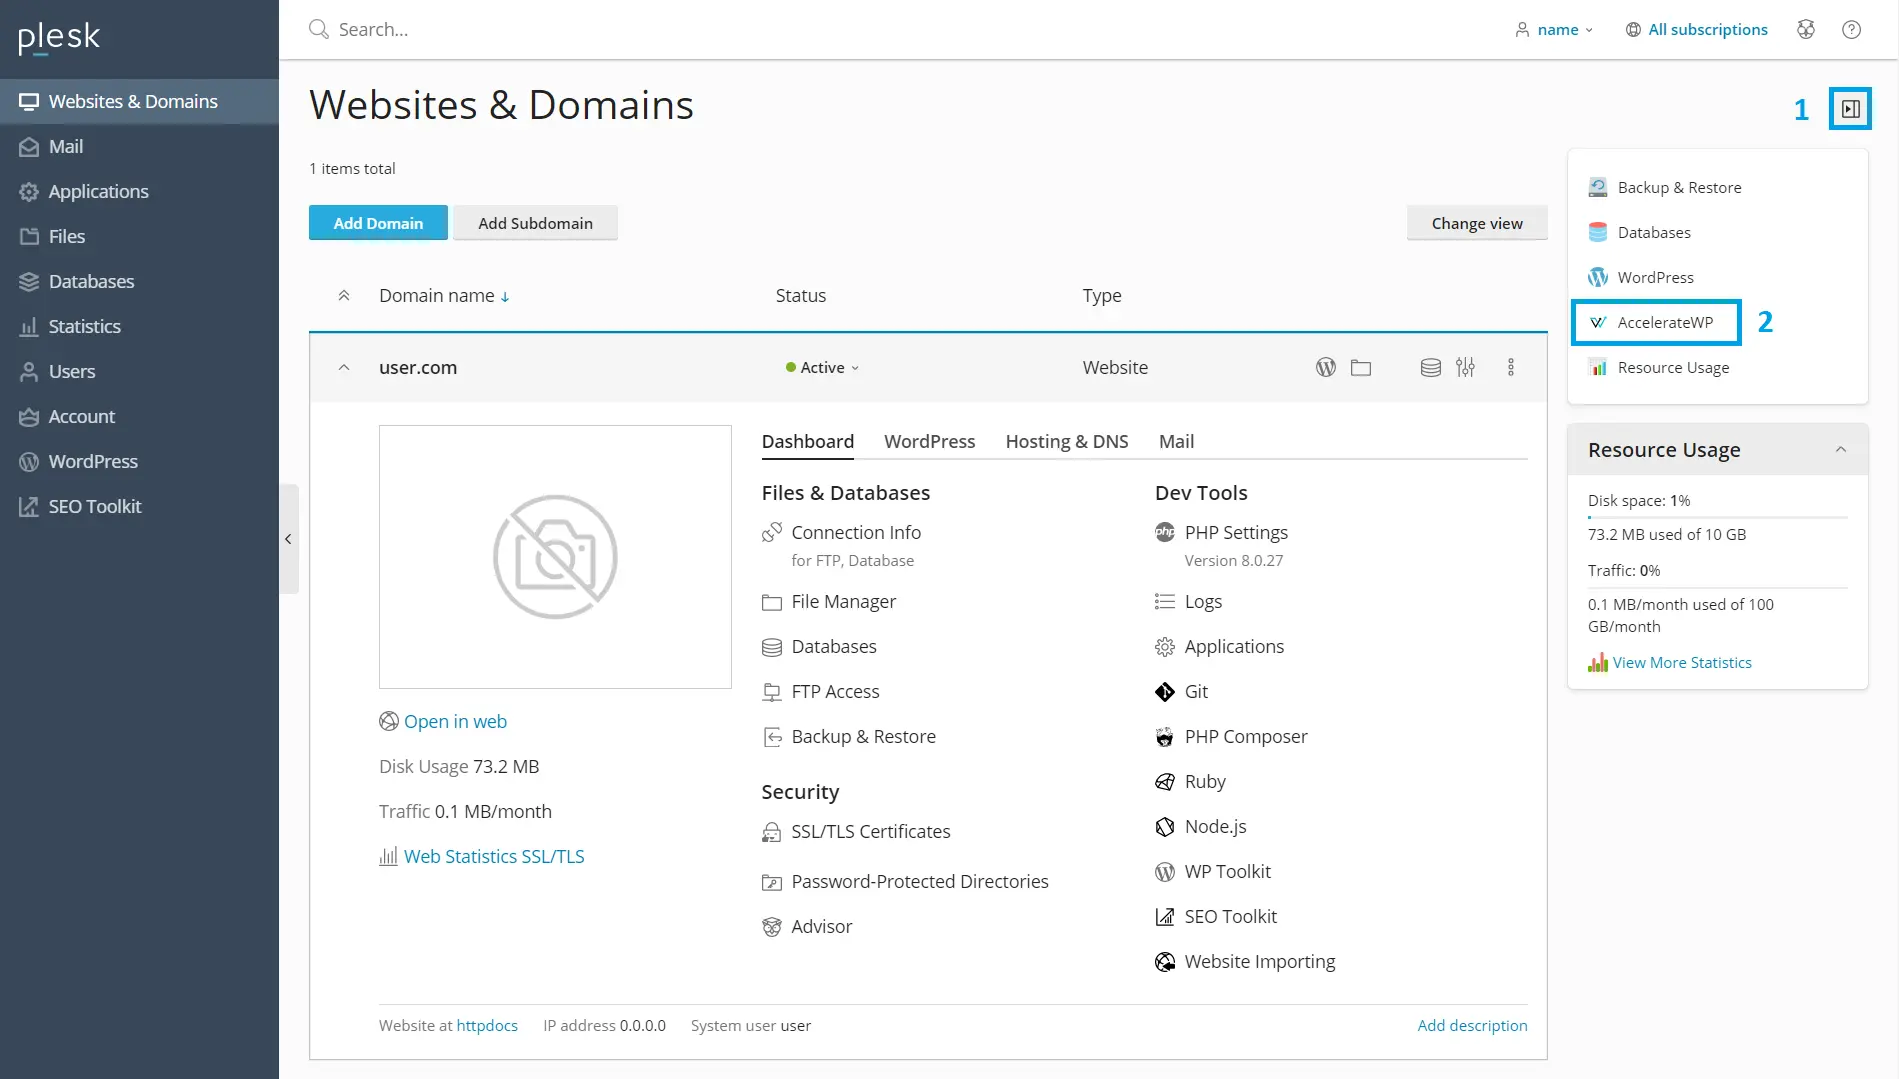Open the folder icon in user.com row
This screenshot has width=1899, height=1079.
coord(1360,367)
